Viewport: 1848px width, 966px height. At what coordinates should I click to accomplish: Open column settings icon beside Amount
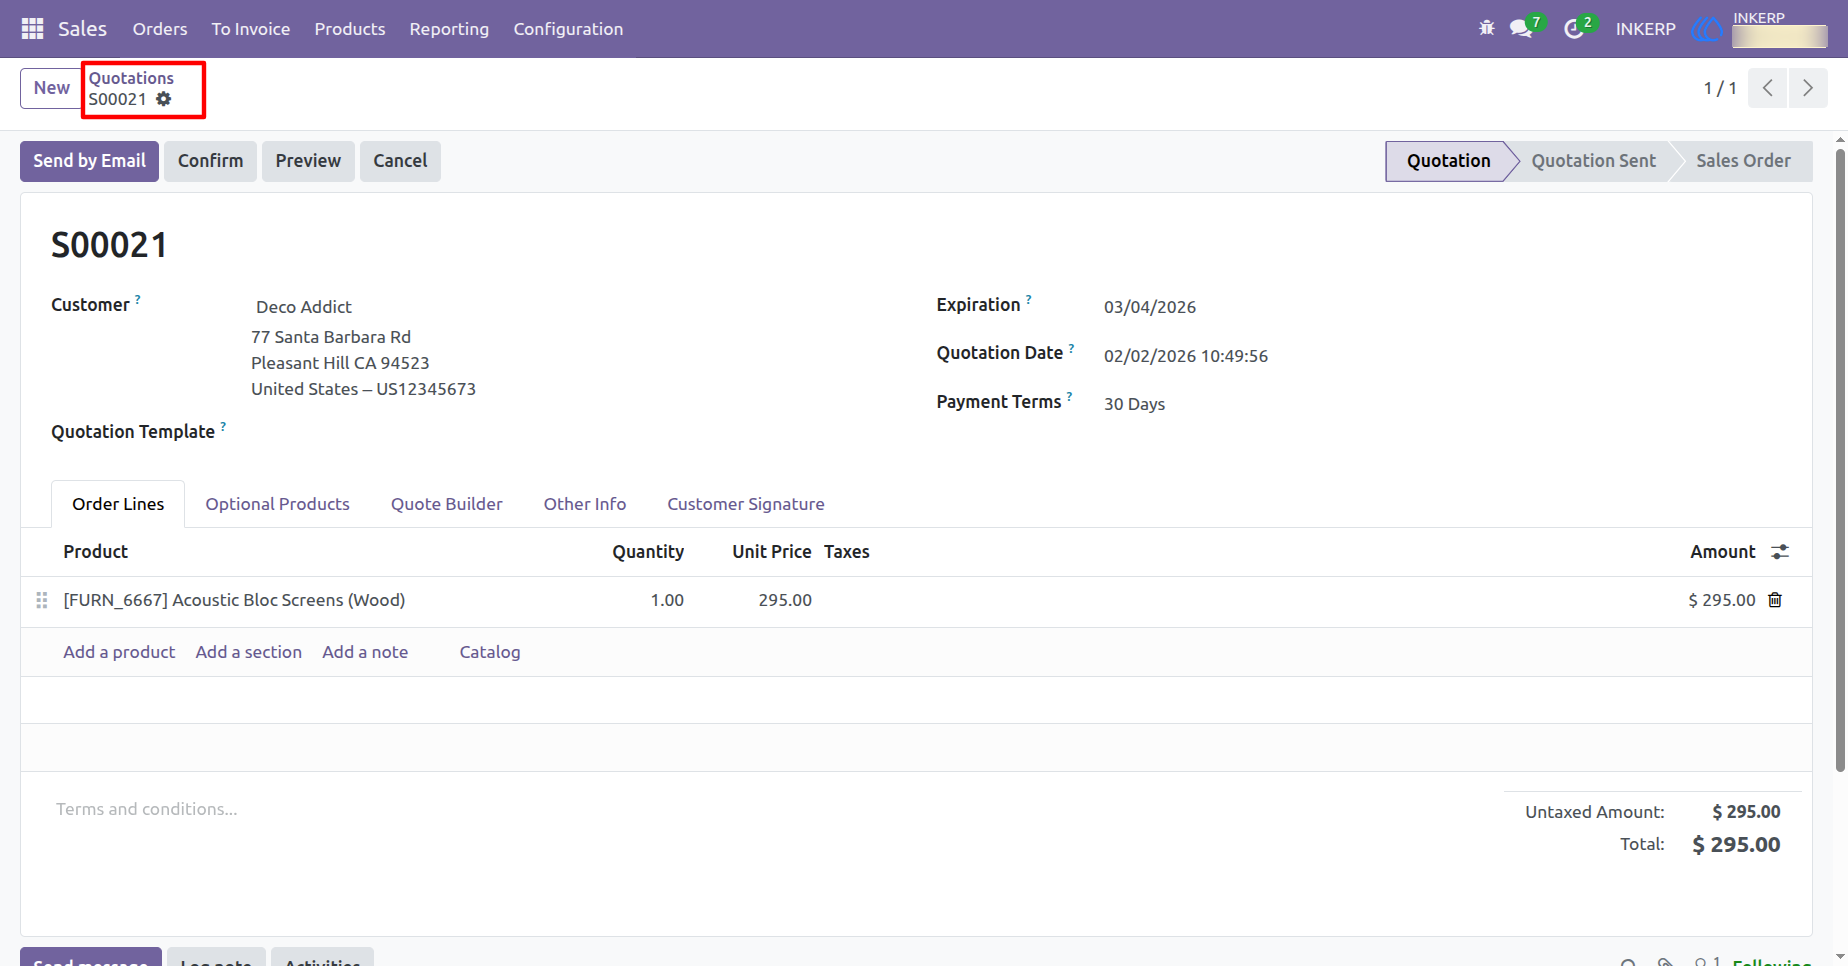point(1780,552)
